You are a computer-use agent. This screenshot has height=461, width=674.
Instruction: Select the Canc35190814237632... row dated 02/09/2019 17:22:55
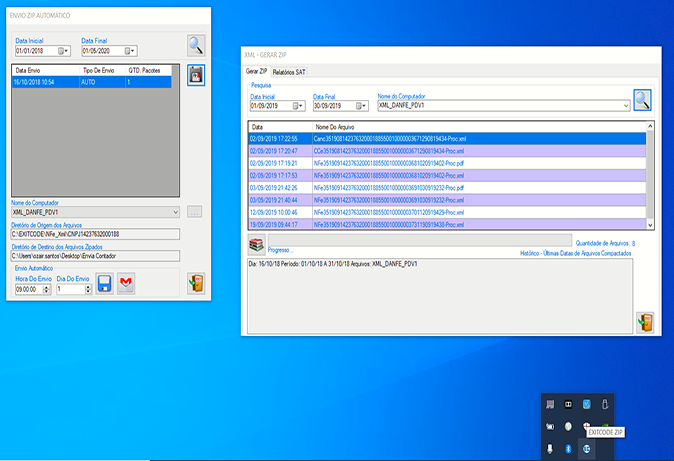coord(447,139)
